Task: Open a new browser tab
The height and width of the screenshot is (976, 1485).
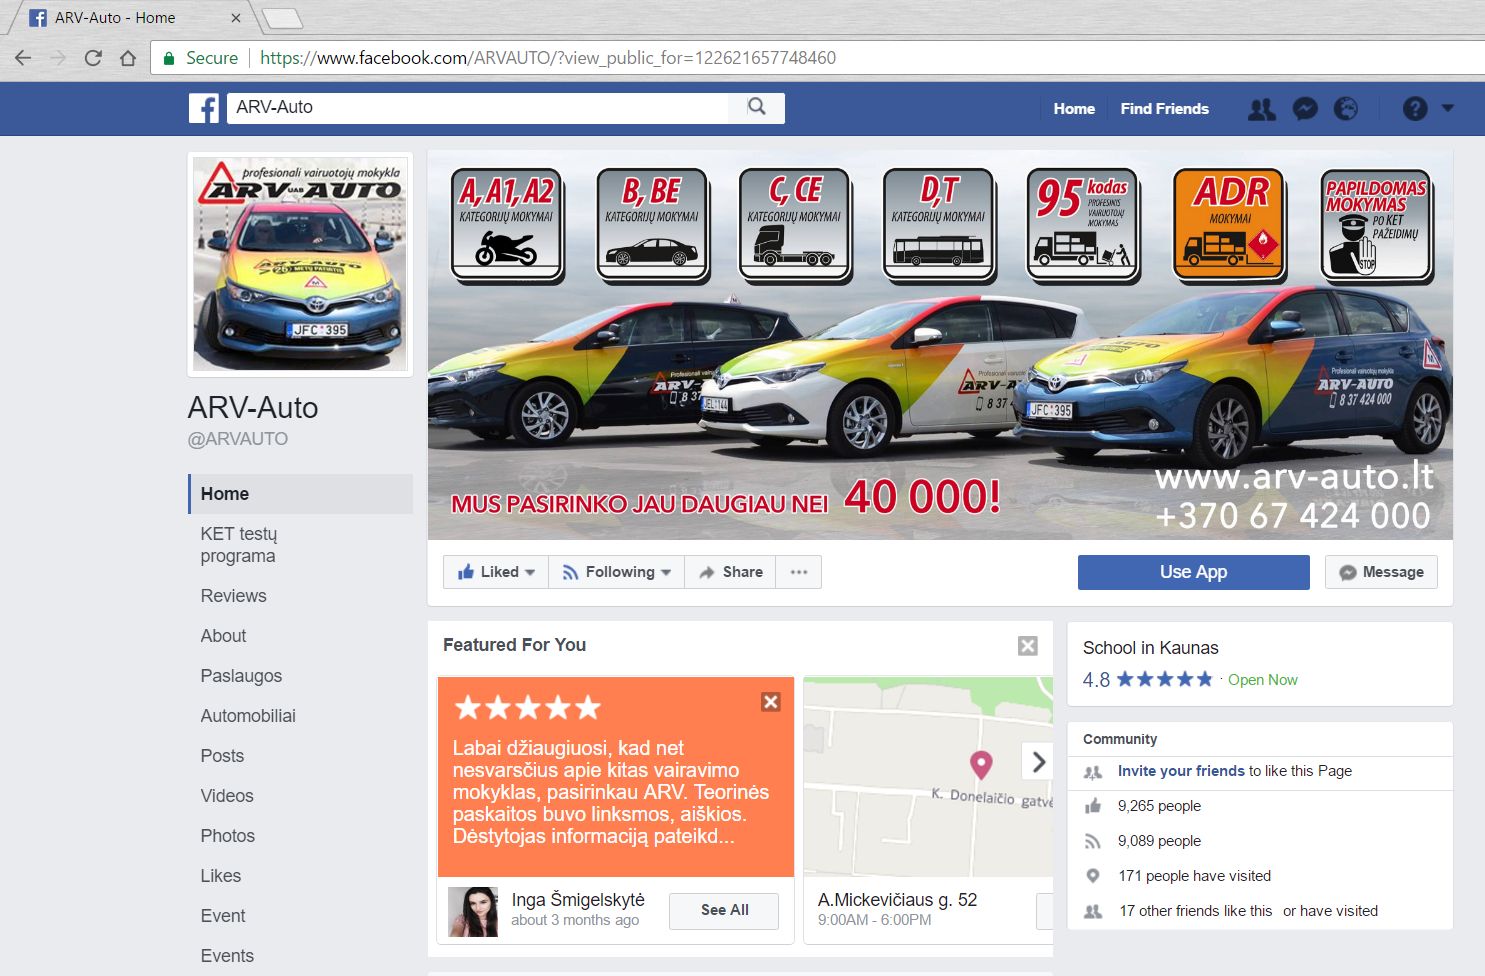Action: tap(282, 18)
